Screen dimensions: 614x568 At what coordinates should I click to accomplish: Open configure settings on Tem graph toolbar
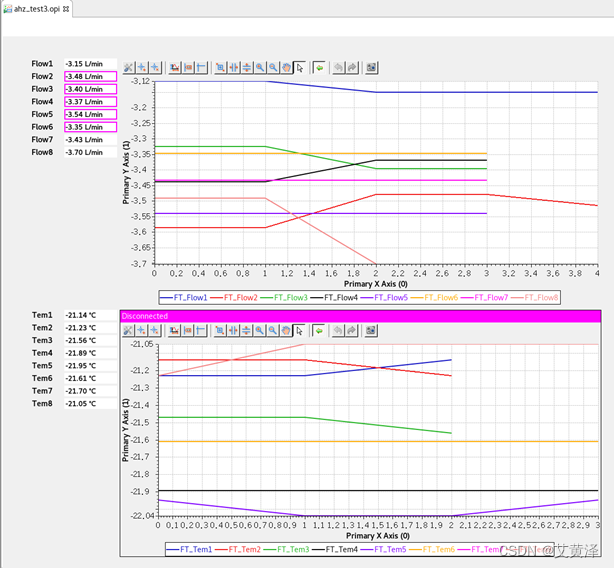coord(128,331)
